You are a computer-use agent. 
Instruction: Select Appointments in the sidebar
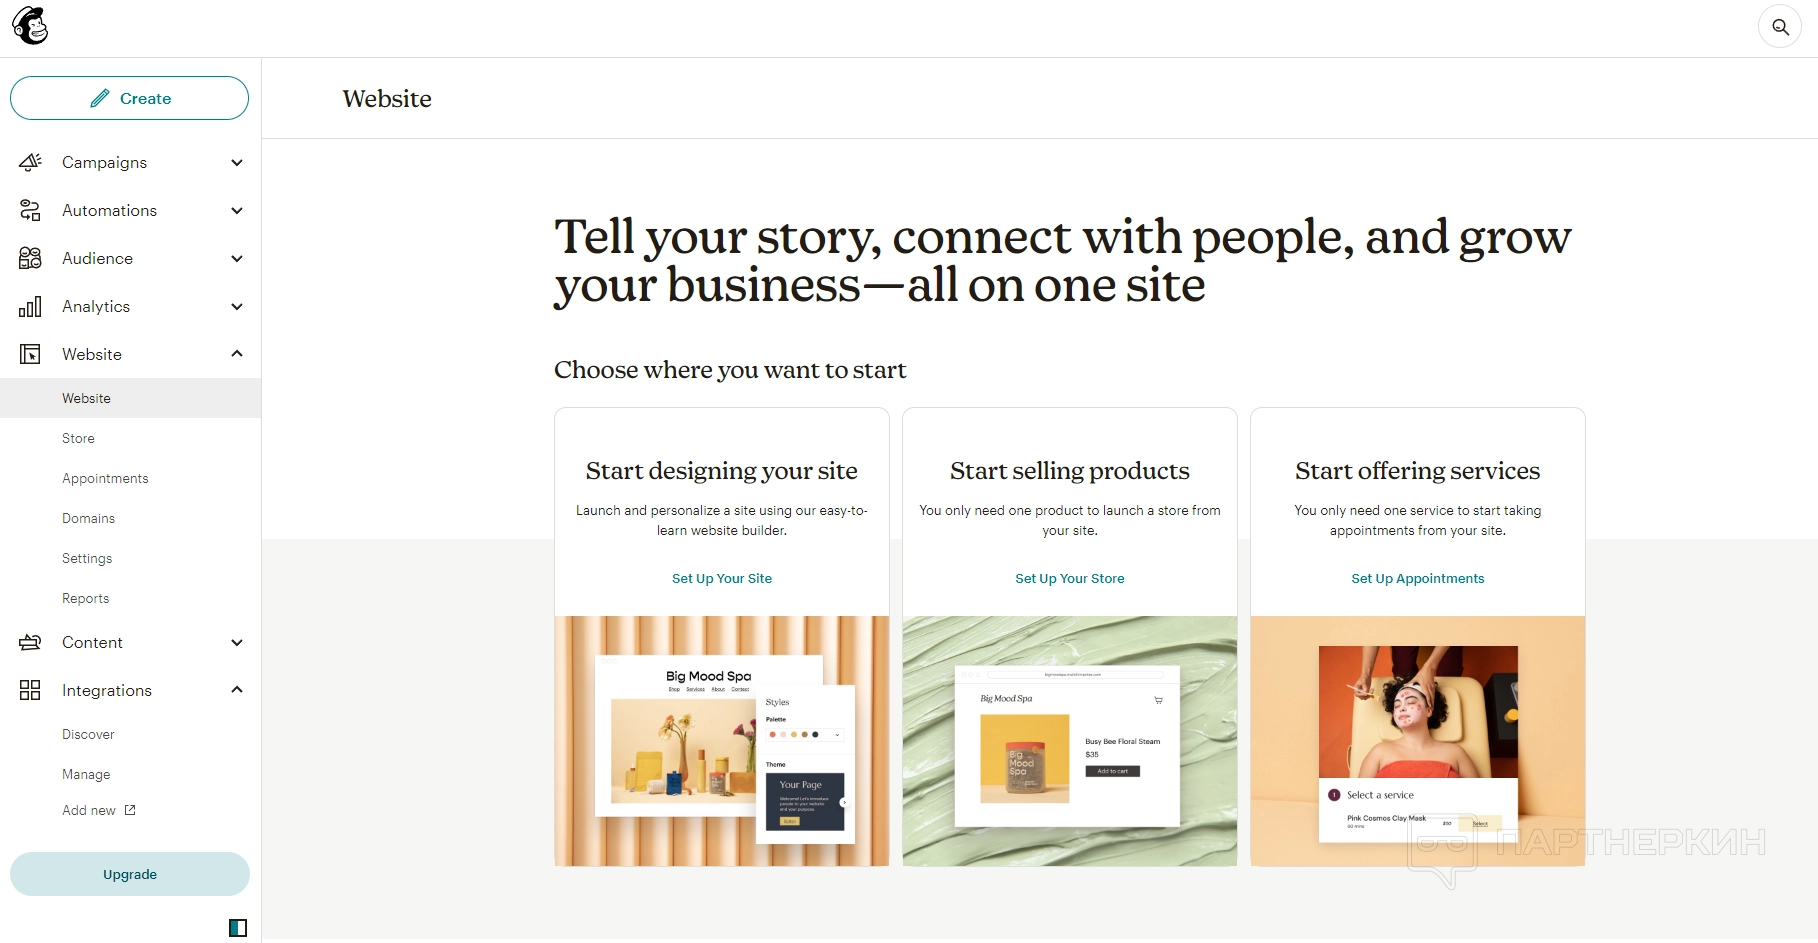[x=105, y=478]
